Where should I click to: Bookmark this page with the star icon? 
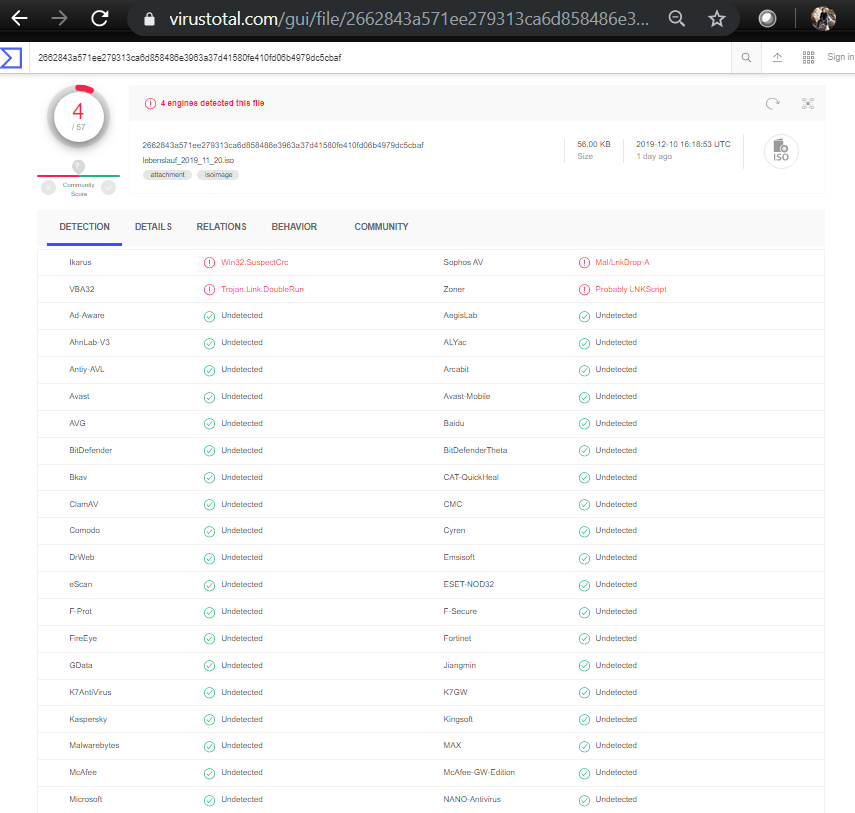tap(716, 19)
